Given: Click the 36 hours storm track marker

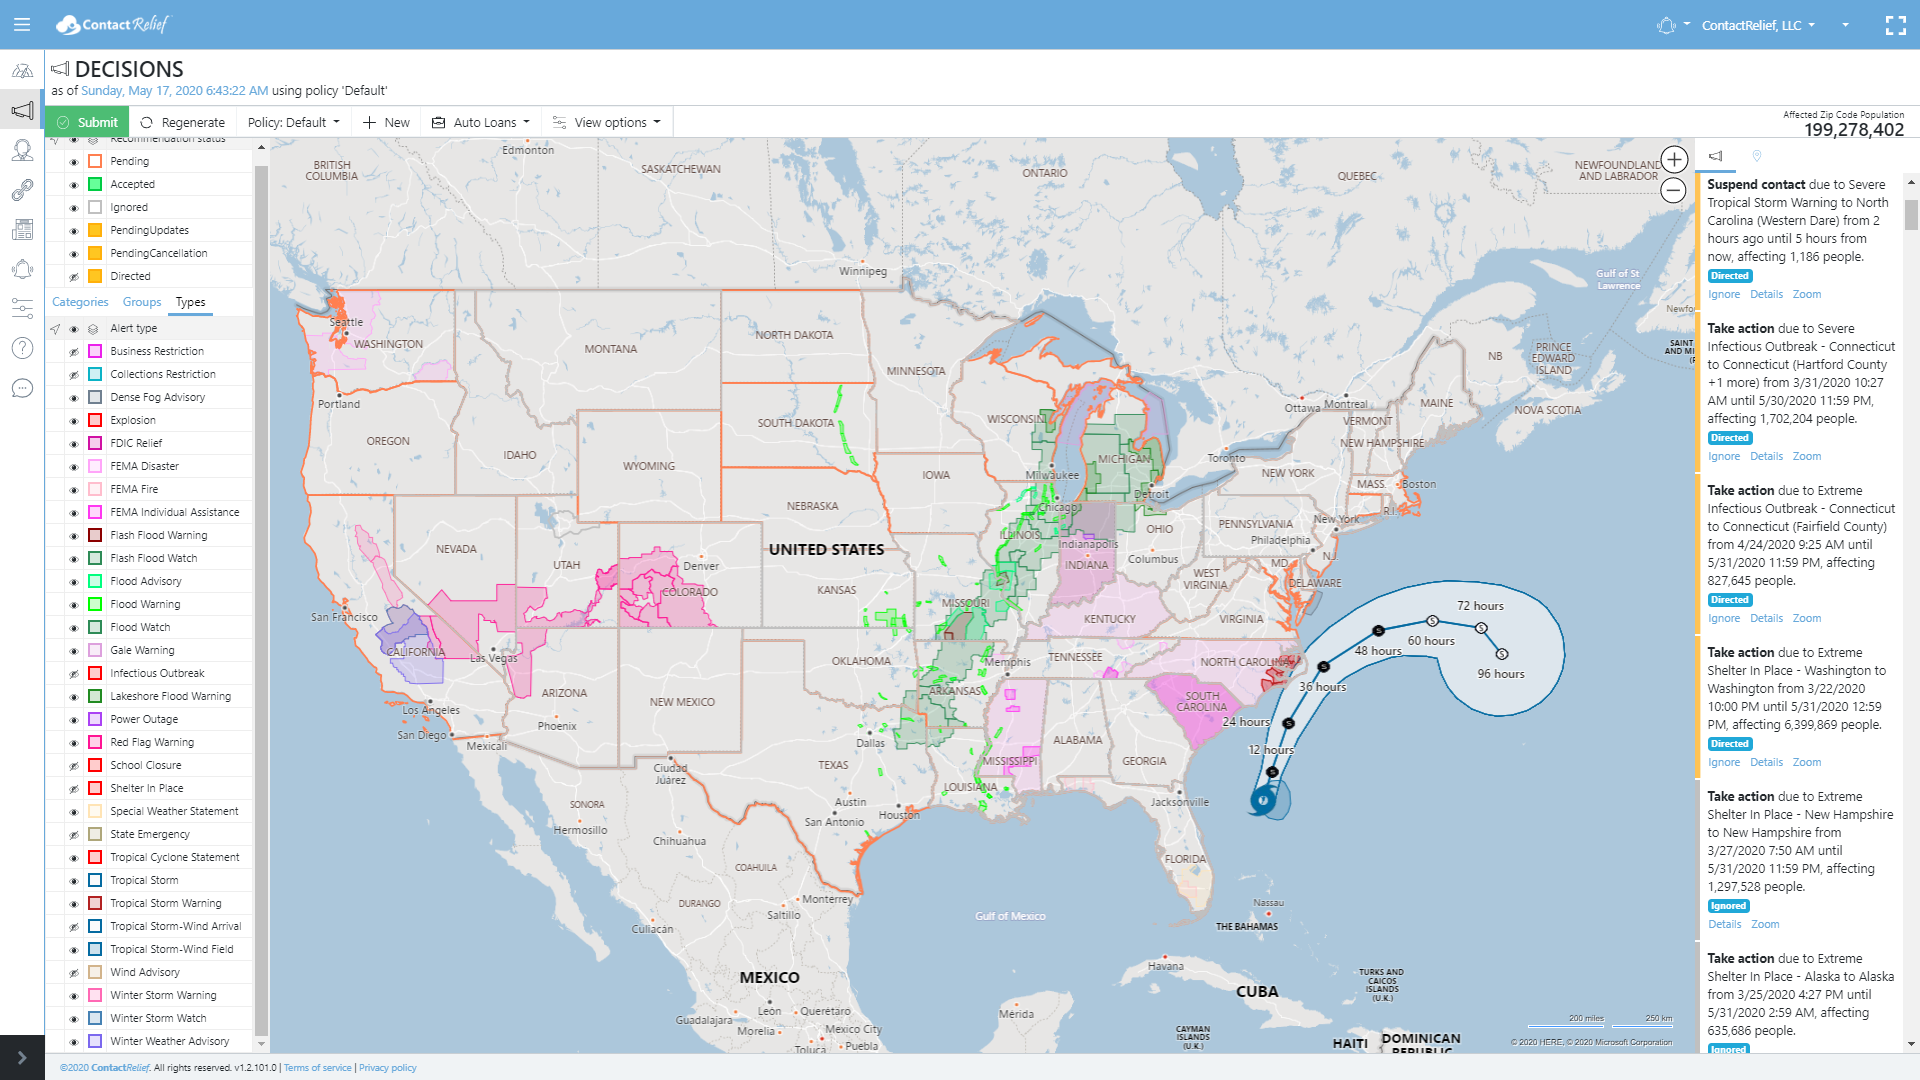Looking at the screenshot, I should click(x=1324, y=667).
